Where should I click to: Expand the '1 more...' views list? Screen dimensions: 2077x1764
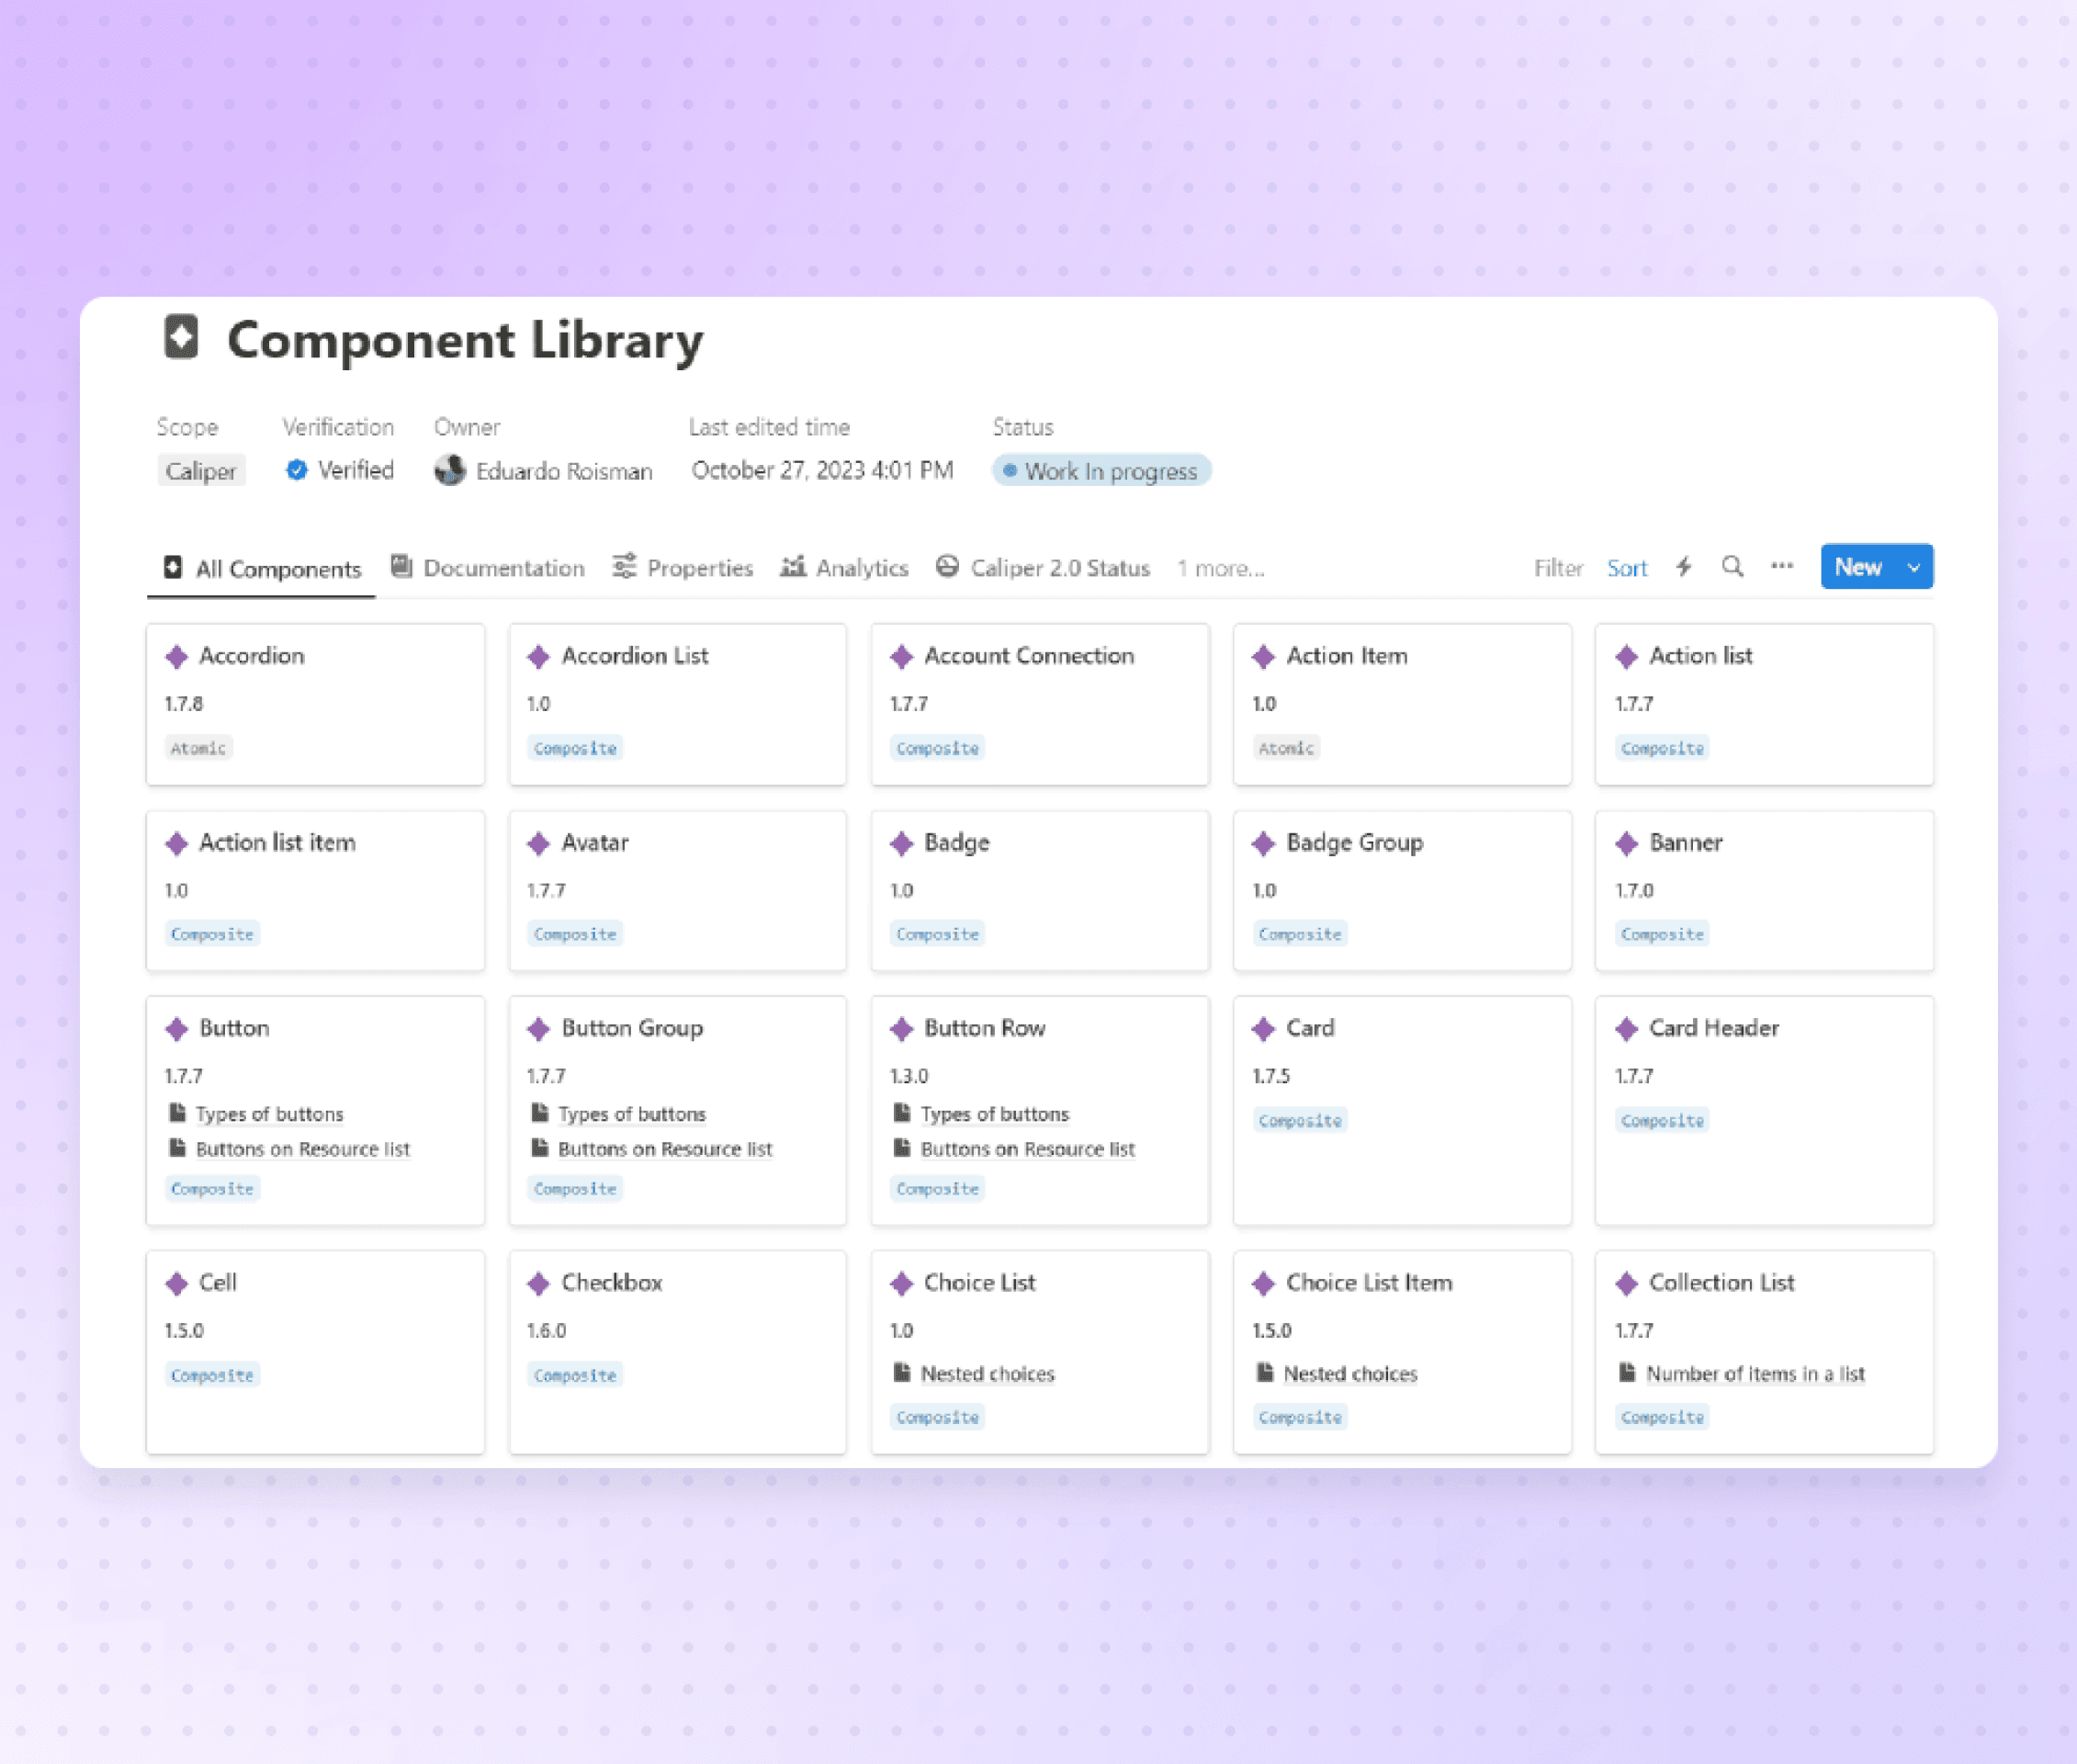pyautogui.click(x=1220, y=569)
